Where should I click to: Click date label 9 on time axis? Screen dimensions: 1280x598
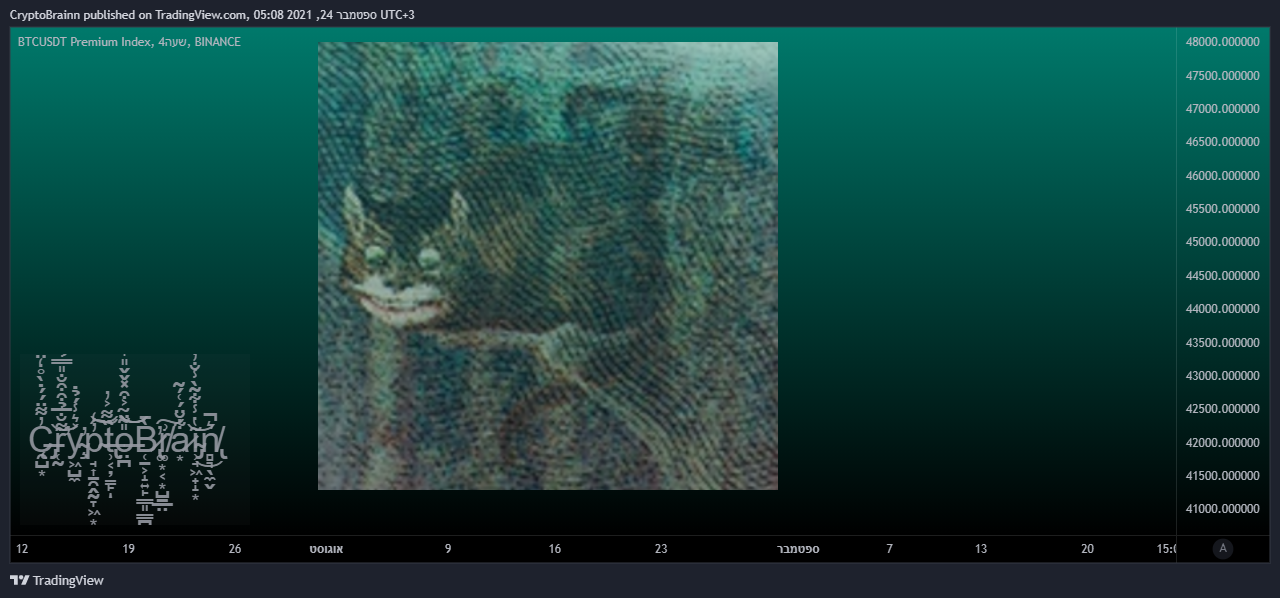(448, 548)
